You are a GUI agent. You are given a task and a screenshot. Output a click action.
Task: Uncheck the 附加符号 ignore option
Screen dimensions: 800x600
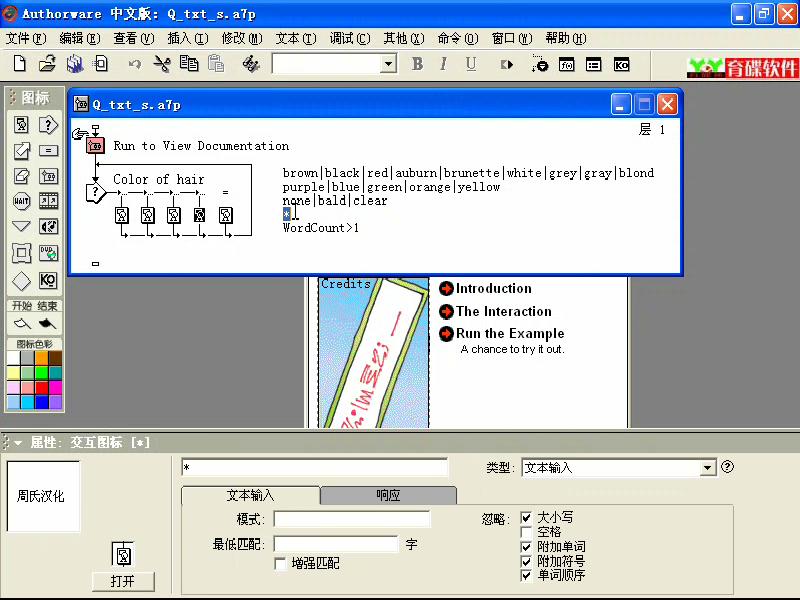(x=526, y=562)
